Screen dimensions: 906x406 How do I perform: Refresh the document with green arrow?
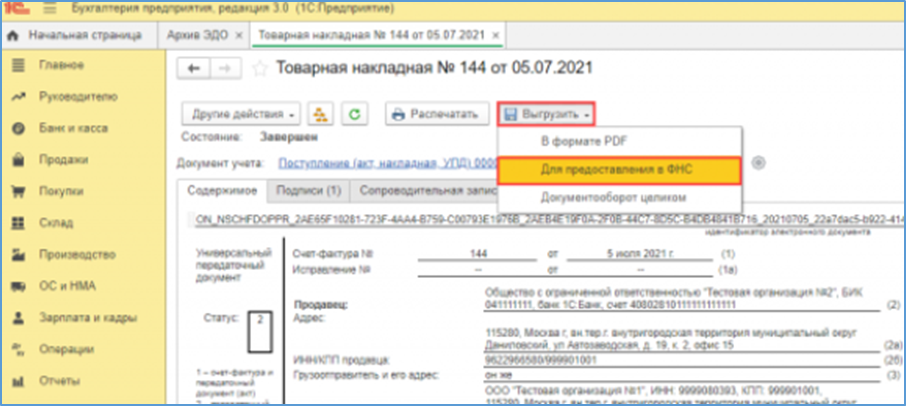click(x=354, y=114)
